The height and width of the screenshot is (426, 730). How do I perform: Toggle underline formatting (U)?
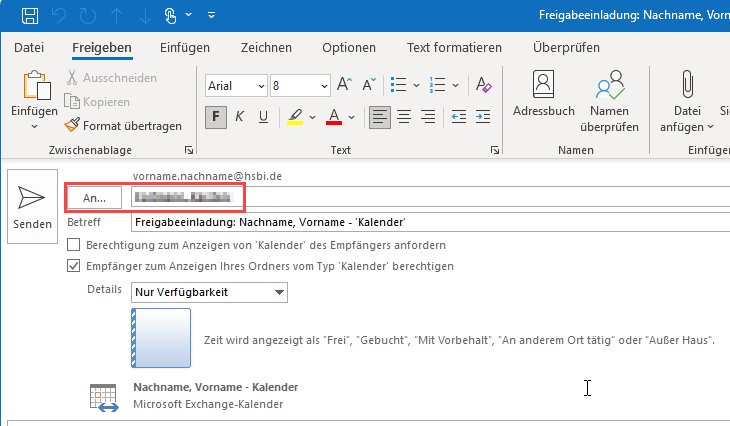(x=264, y=117)
